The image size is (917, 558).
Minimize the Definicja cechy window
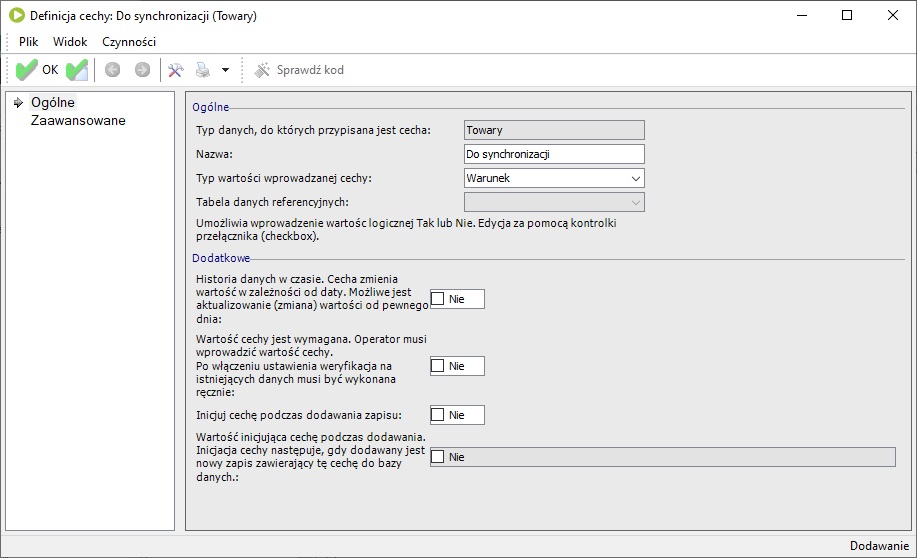pyautogui.click(x=802, y=16)
